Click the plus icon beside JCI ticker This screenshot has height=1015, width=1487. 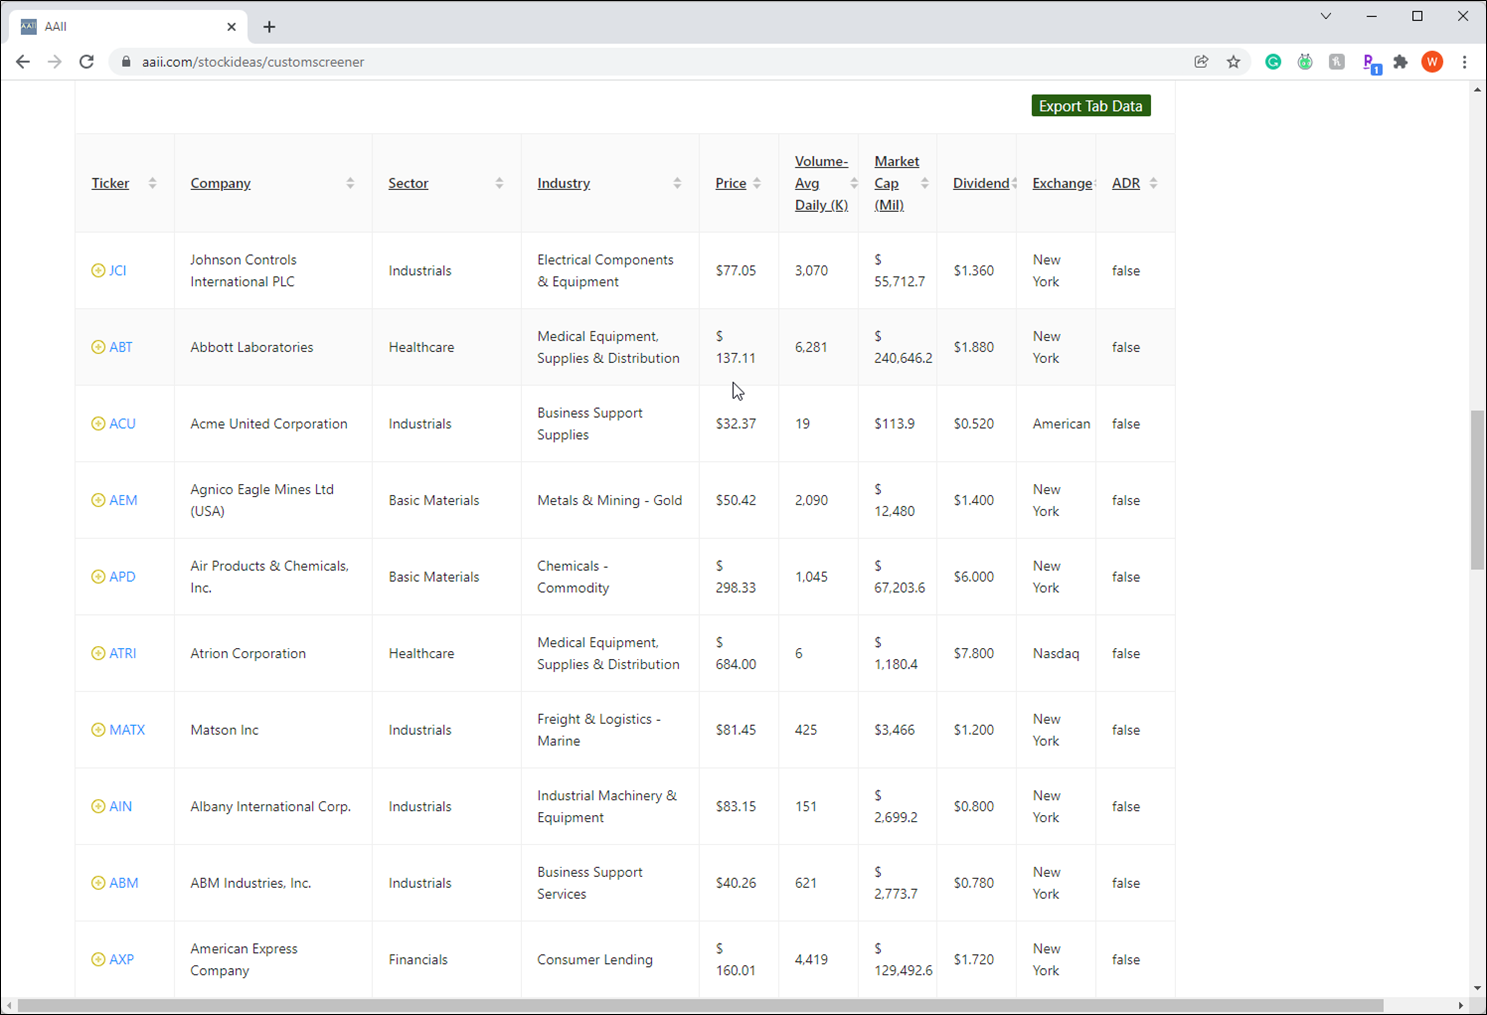click(98, 271)
